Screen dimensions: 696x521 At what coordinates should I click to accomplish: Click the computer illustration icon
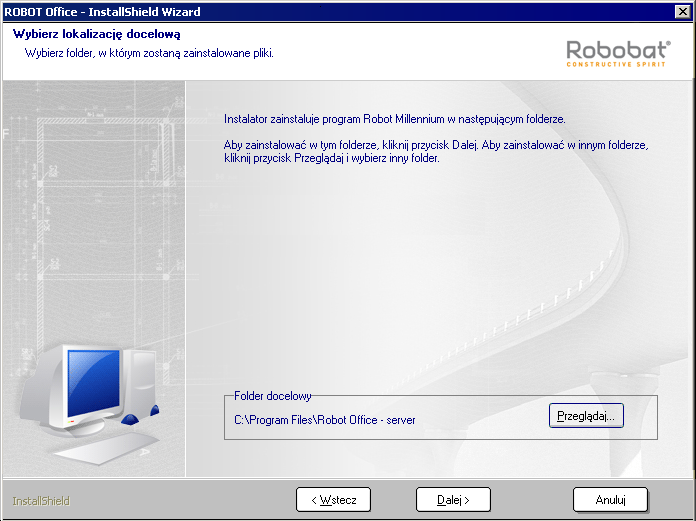[90, 404]
